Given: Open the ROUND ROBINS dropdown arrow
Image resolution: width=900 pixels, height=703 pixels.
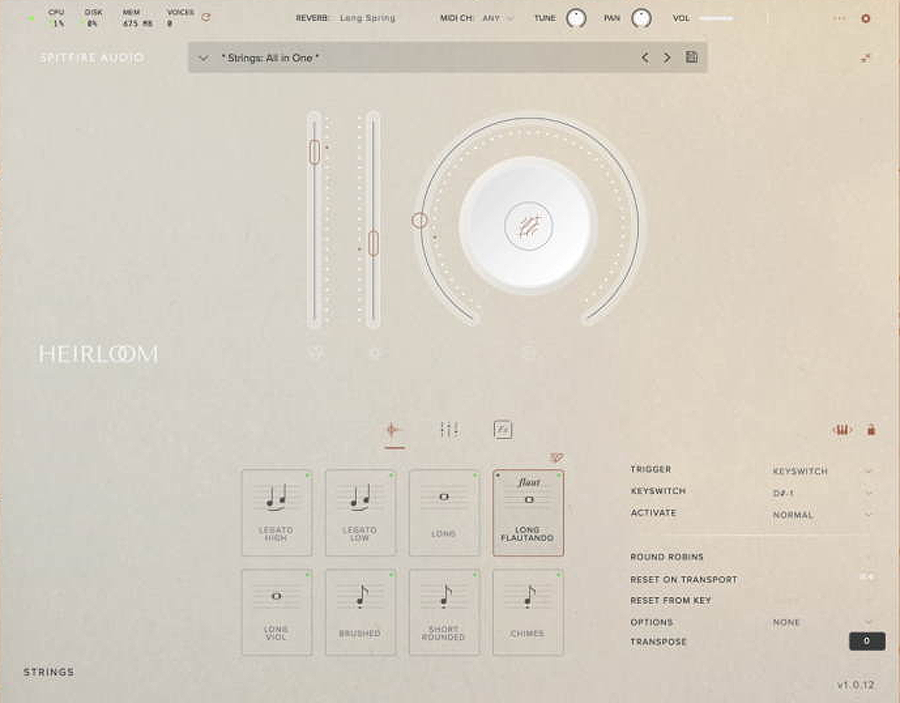Looking at the screenshot, I should 869,557.
